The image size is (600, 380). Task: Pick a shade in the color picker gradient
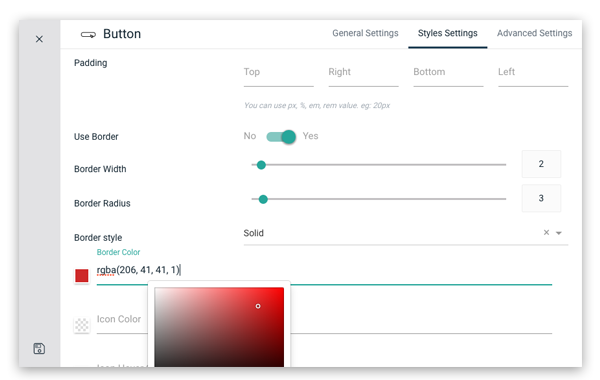219,327
